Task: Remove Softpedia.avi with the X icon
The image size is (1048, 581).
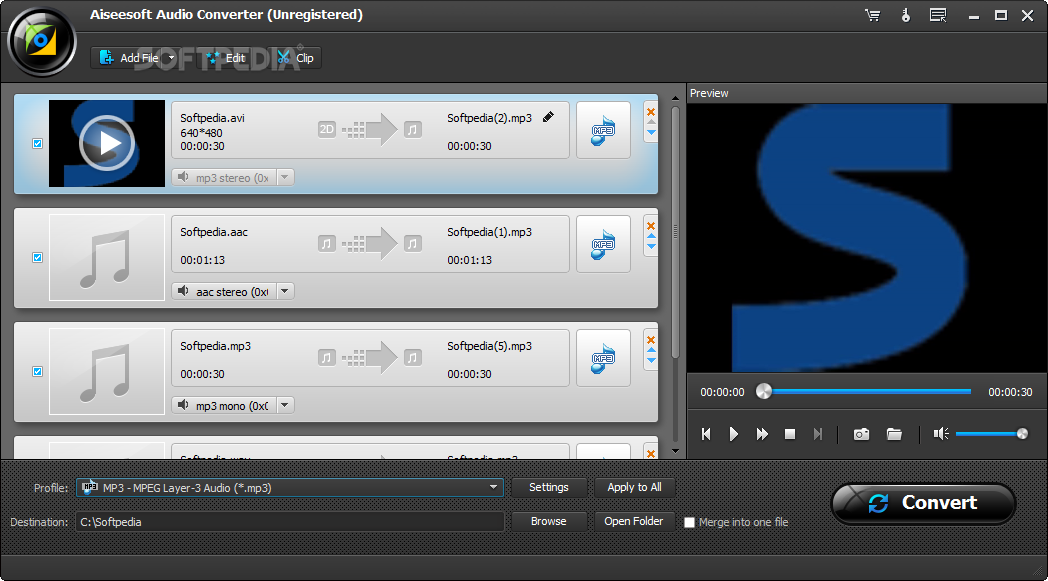Action: 651,112
